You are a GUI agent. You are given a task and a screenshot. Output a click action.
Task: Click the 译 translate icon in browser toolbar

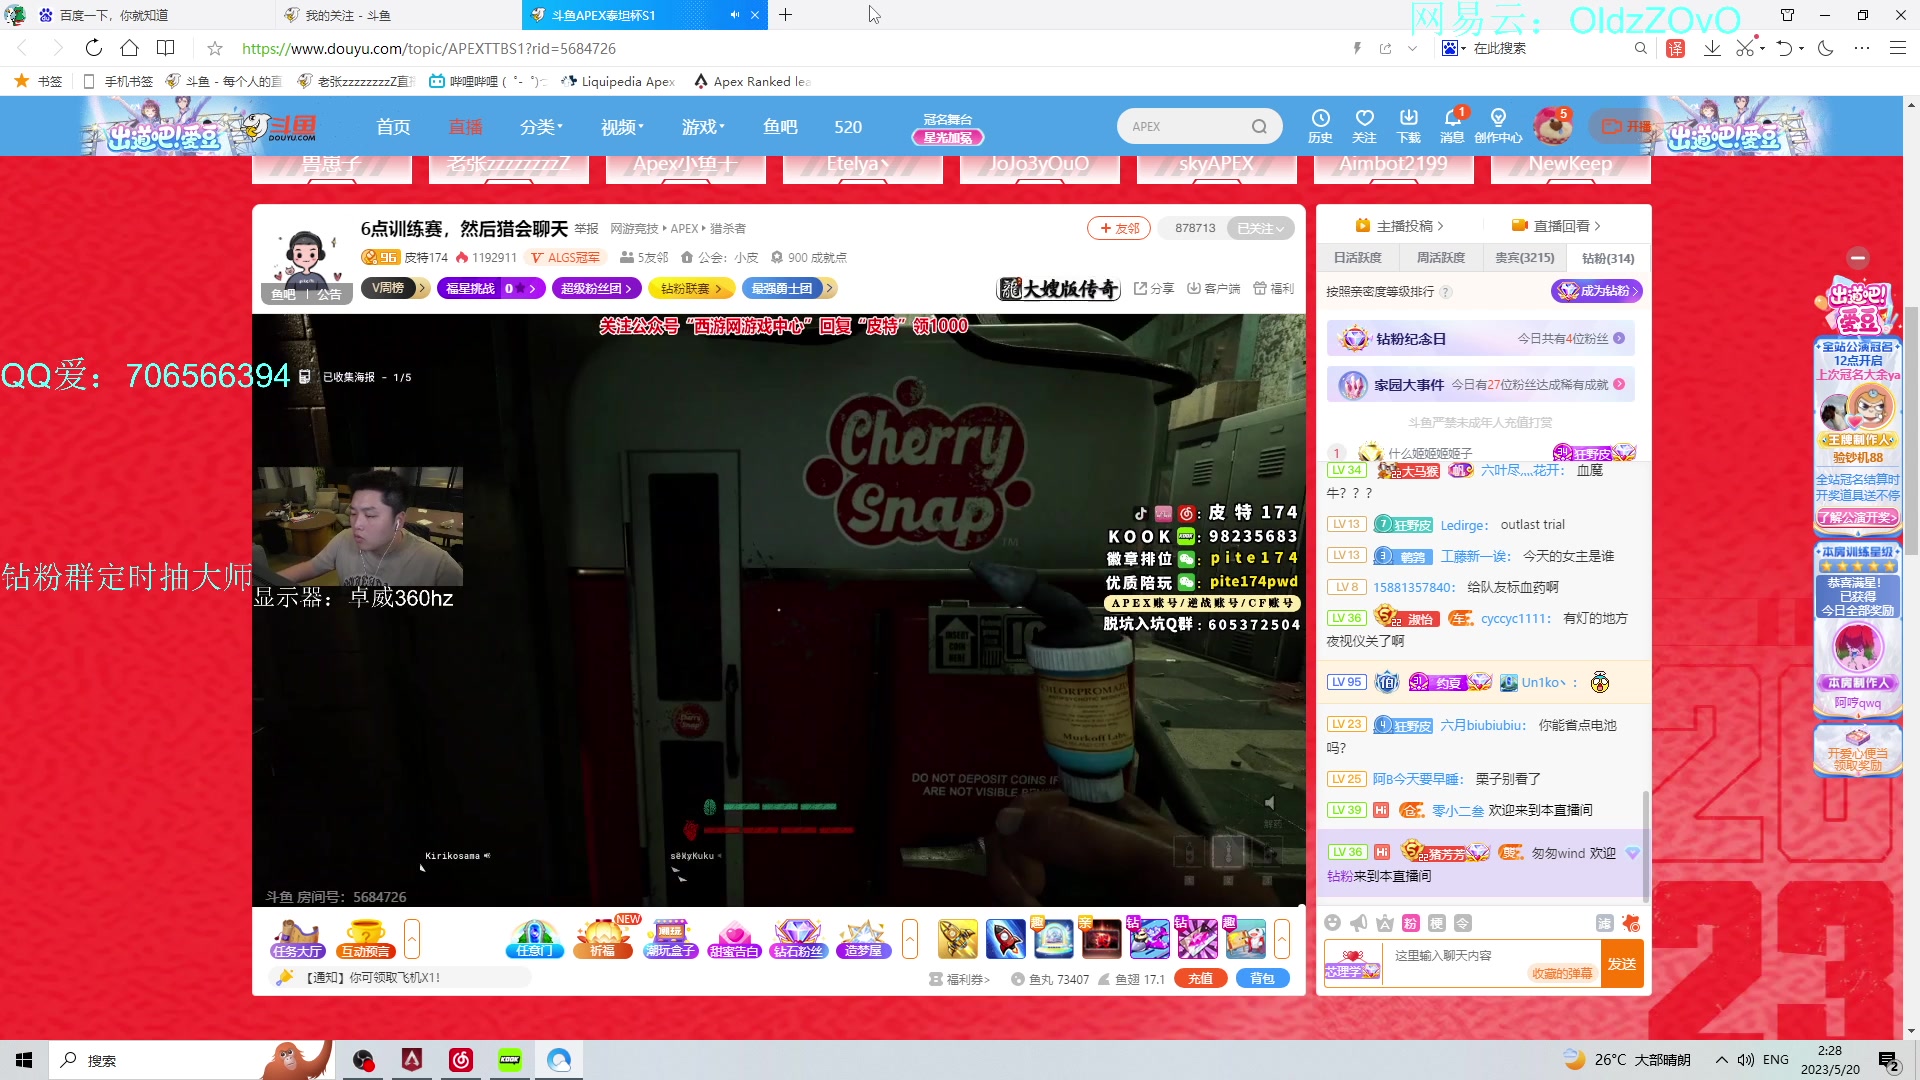click(1676, 48)
